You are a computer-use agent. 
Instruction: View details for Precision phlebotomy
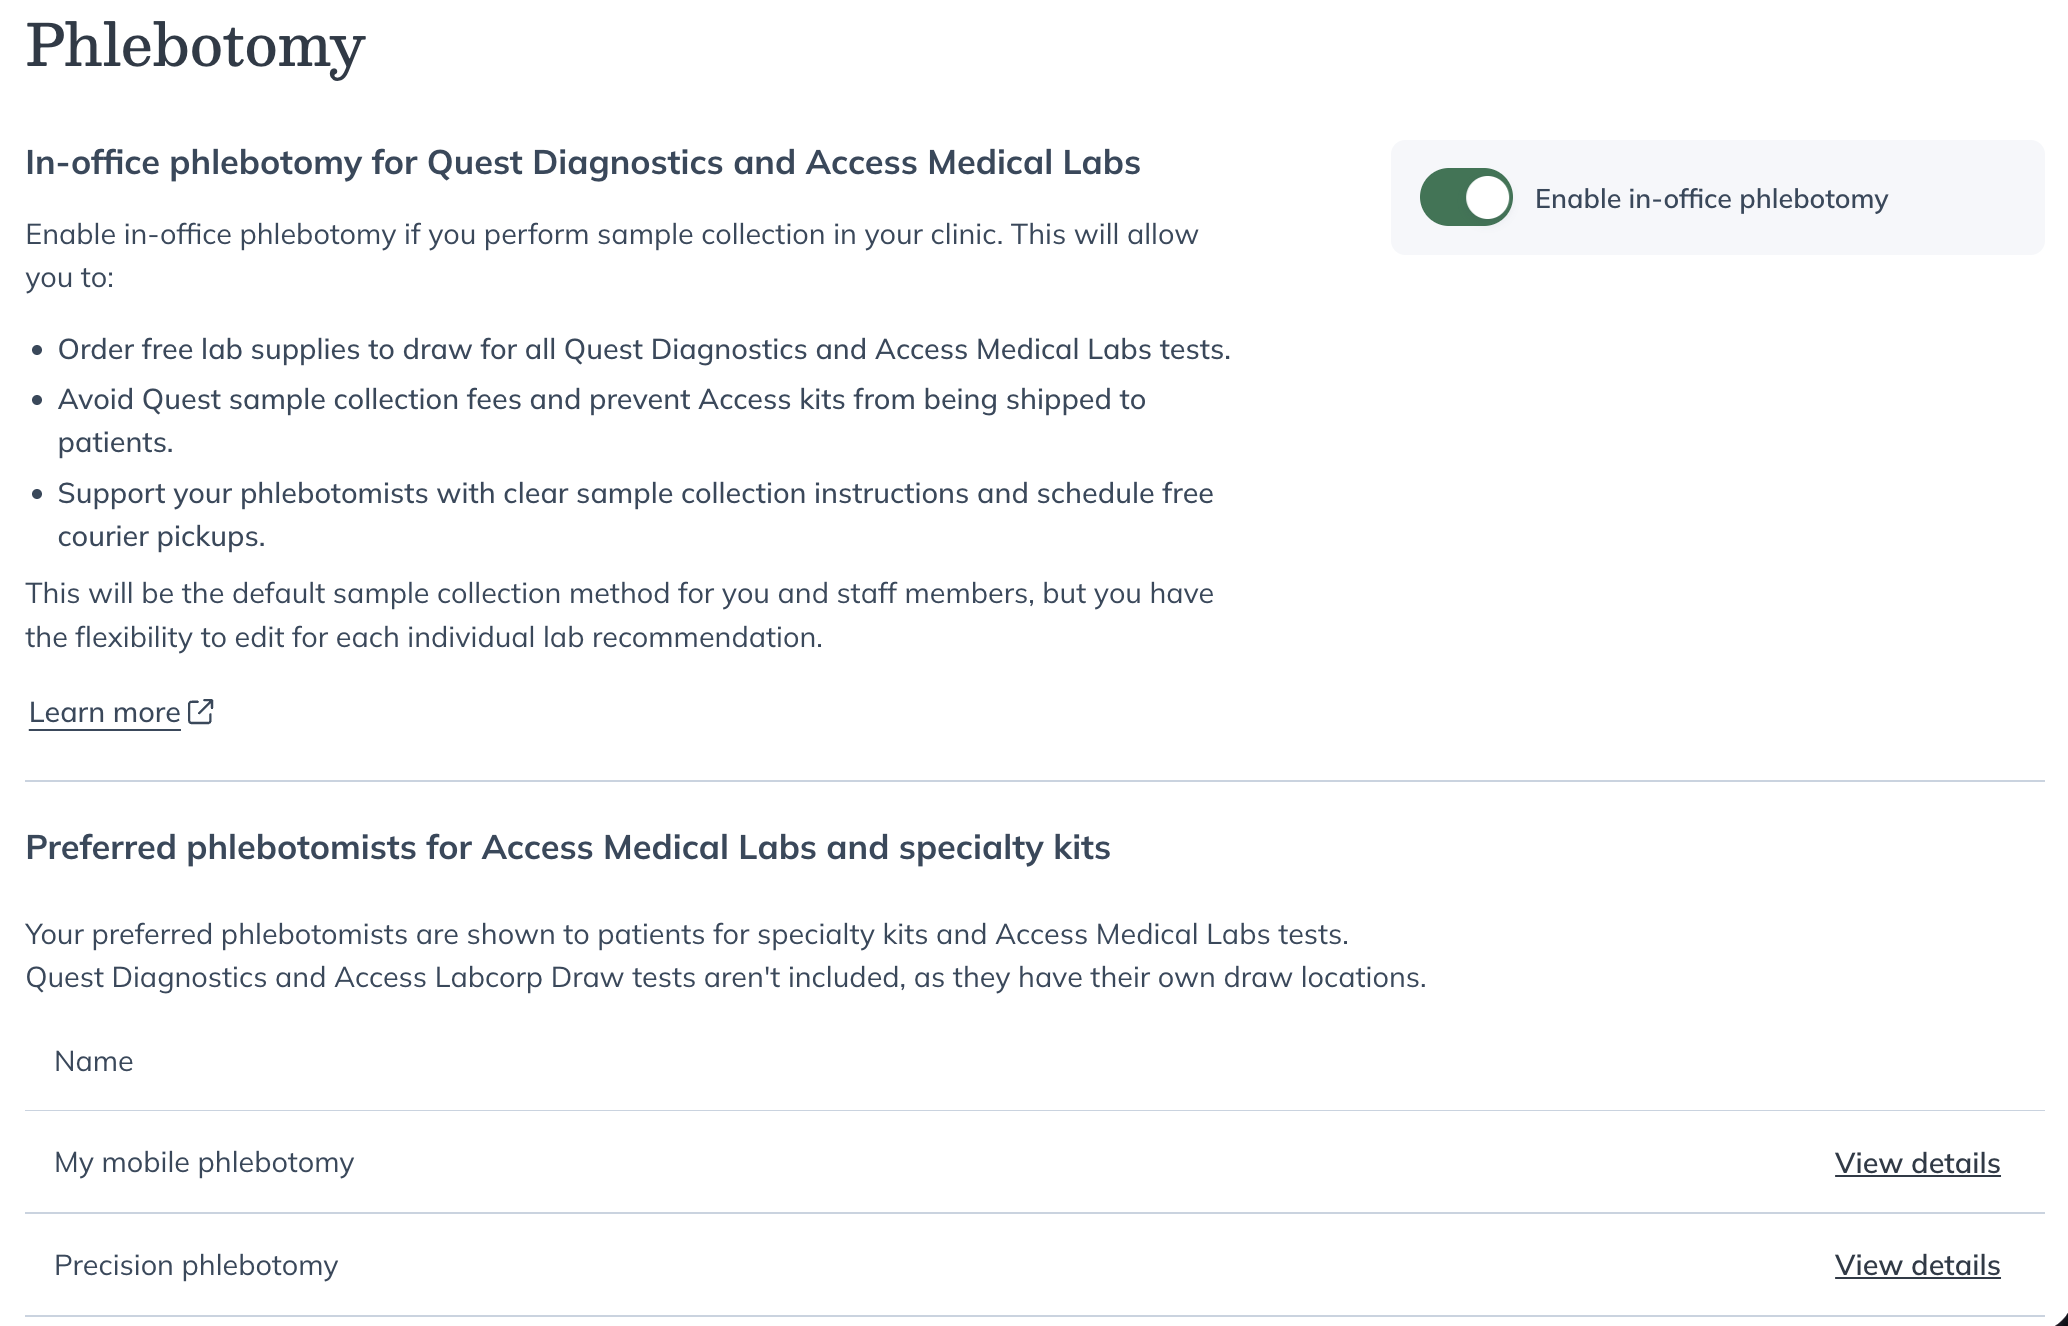click(x=1916, y=1265)
